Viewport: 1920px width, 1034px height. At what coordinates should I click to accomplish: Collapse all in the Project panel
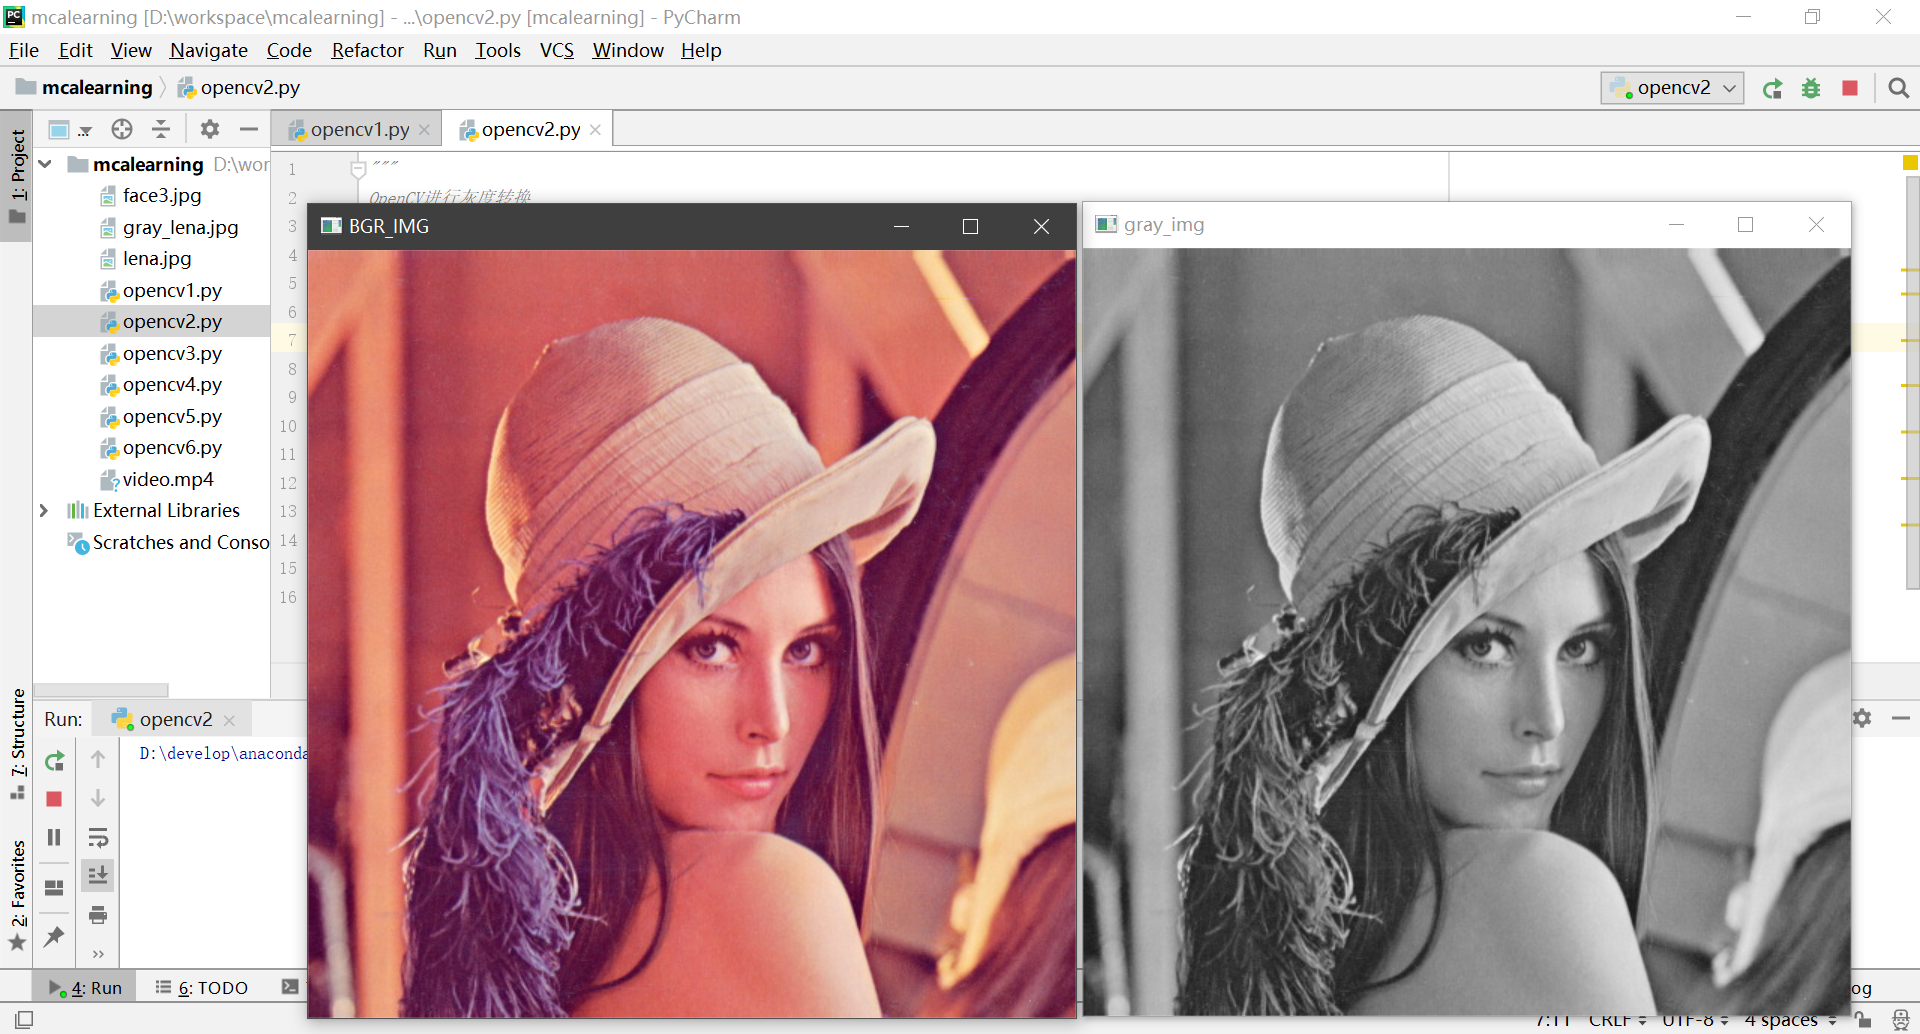pyautogui.click(x=161, y=129)
